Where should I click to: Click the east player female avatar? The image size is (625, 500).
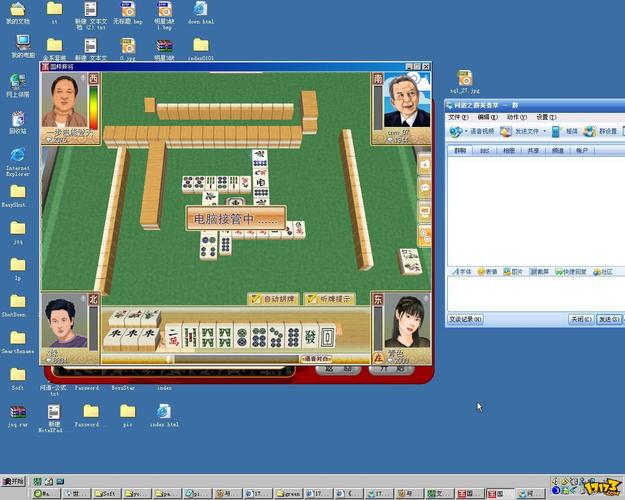click(x=407, y=321)
